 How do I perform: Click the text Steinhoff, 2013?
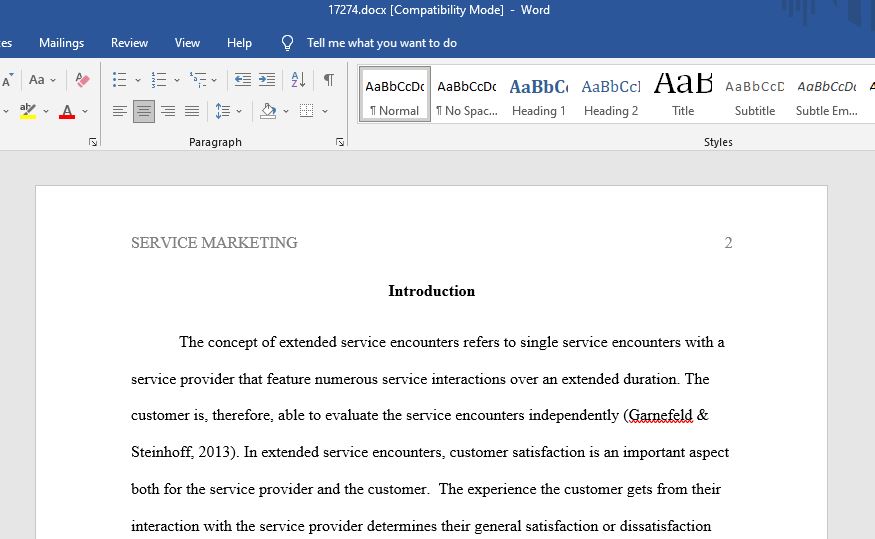[x=180, y=452]
